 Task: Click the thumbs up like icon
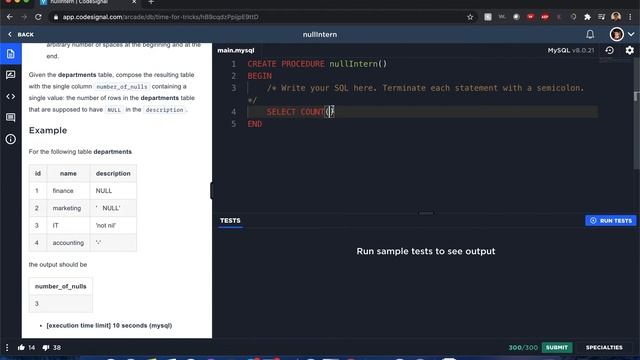(21, 347)
